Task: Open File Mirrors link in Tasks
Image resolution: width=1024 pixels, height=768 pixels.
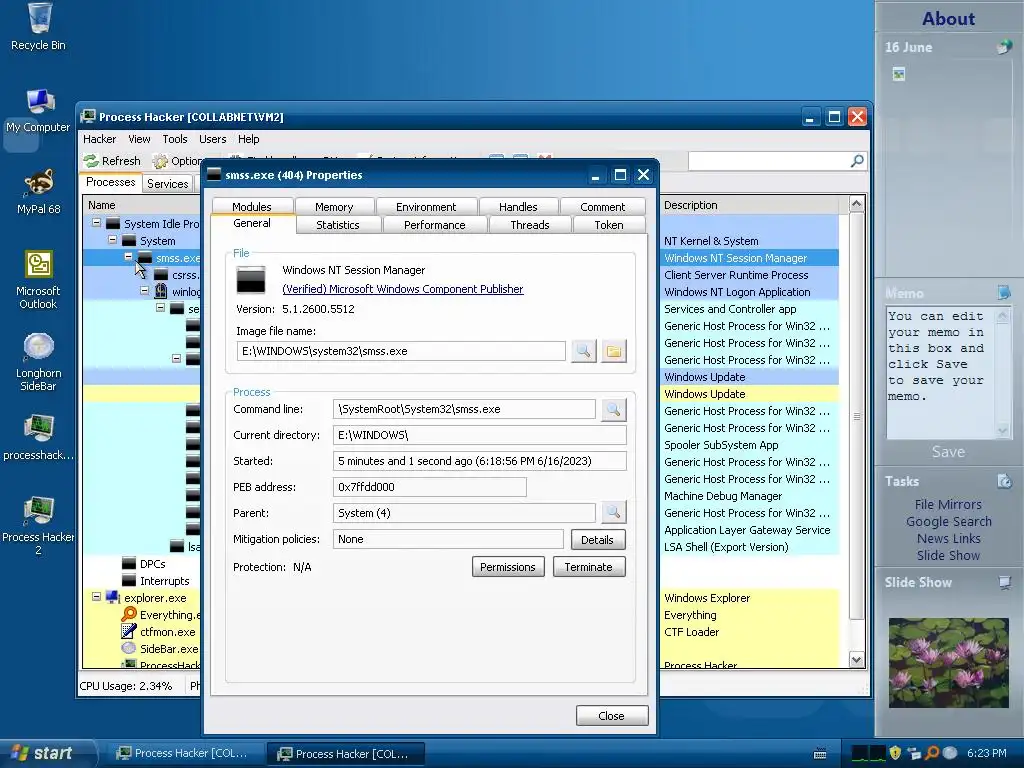Action: tap(948, 504)
